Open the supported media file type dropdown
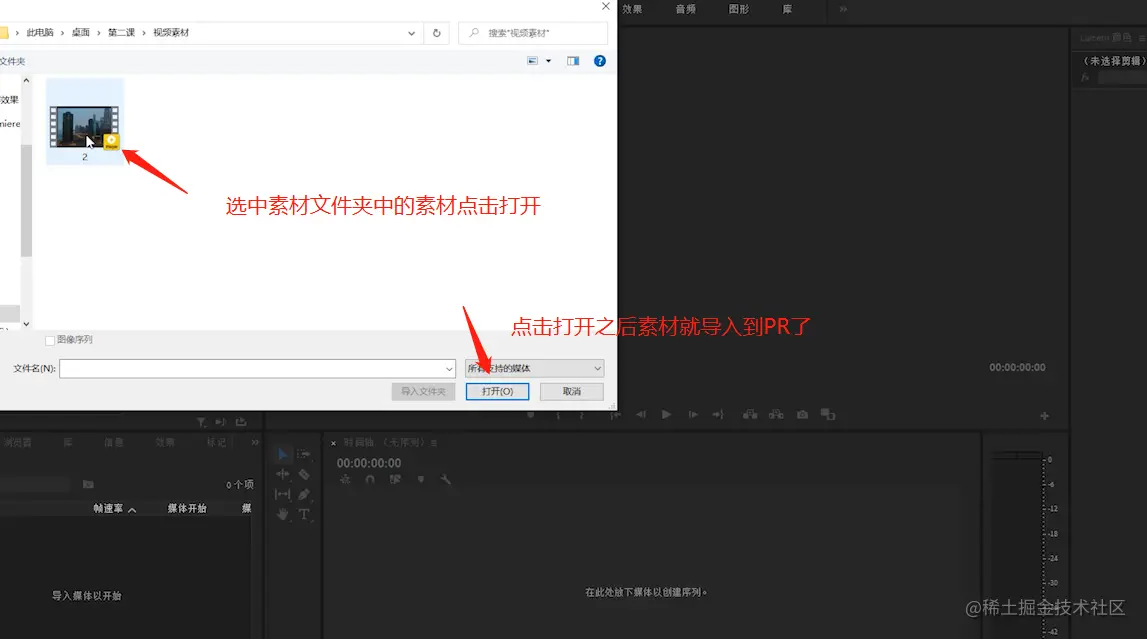The width and height of the screenshot is (1147, 639). click(x=534, y=368)
